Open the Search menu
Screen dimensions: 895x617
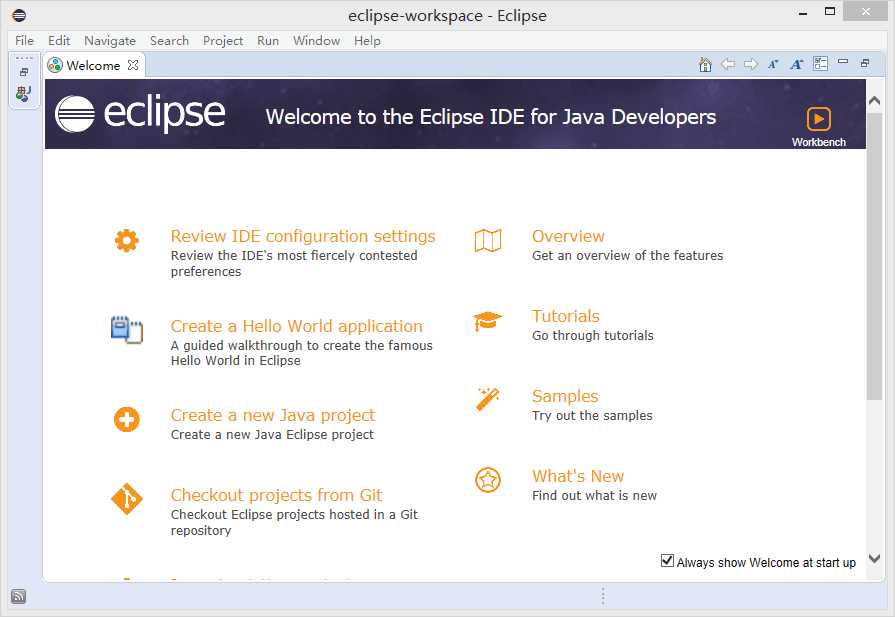(169, 41)
